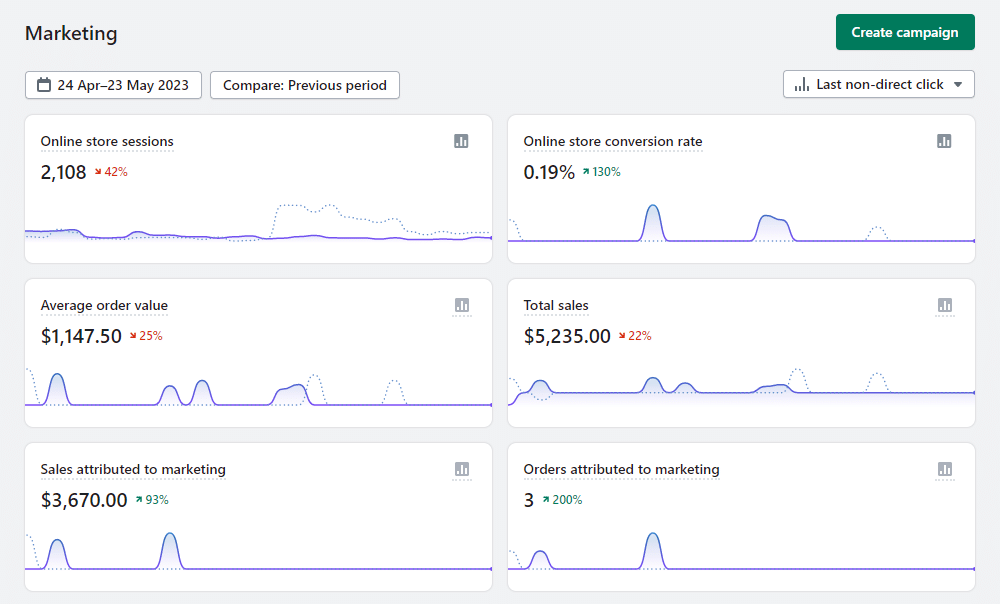
Task: Open Sales attributed to marketing title link
Action: click(x=133, y=469)
